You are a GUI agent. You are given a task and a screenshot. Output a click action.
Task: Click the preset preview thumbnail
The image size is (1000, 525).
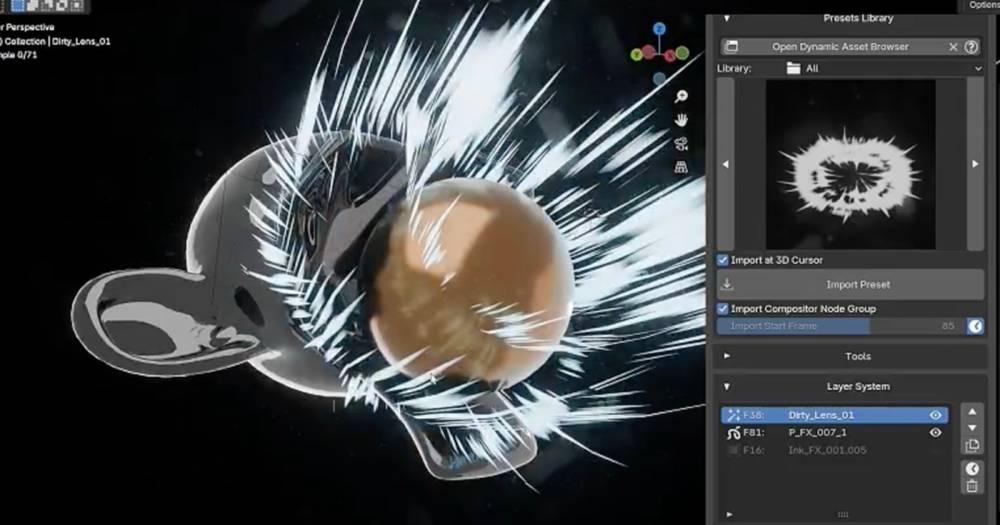pyautogui.click(x=850, y=164)
